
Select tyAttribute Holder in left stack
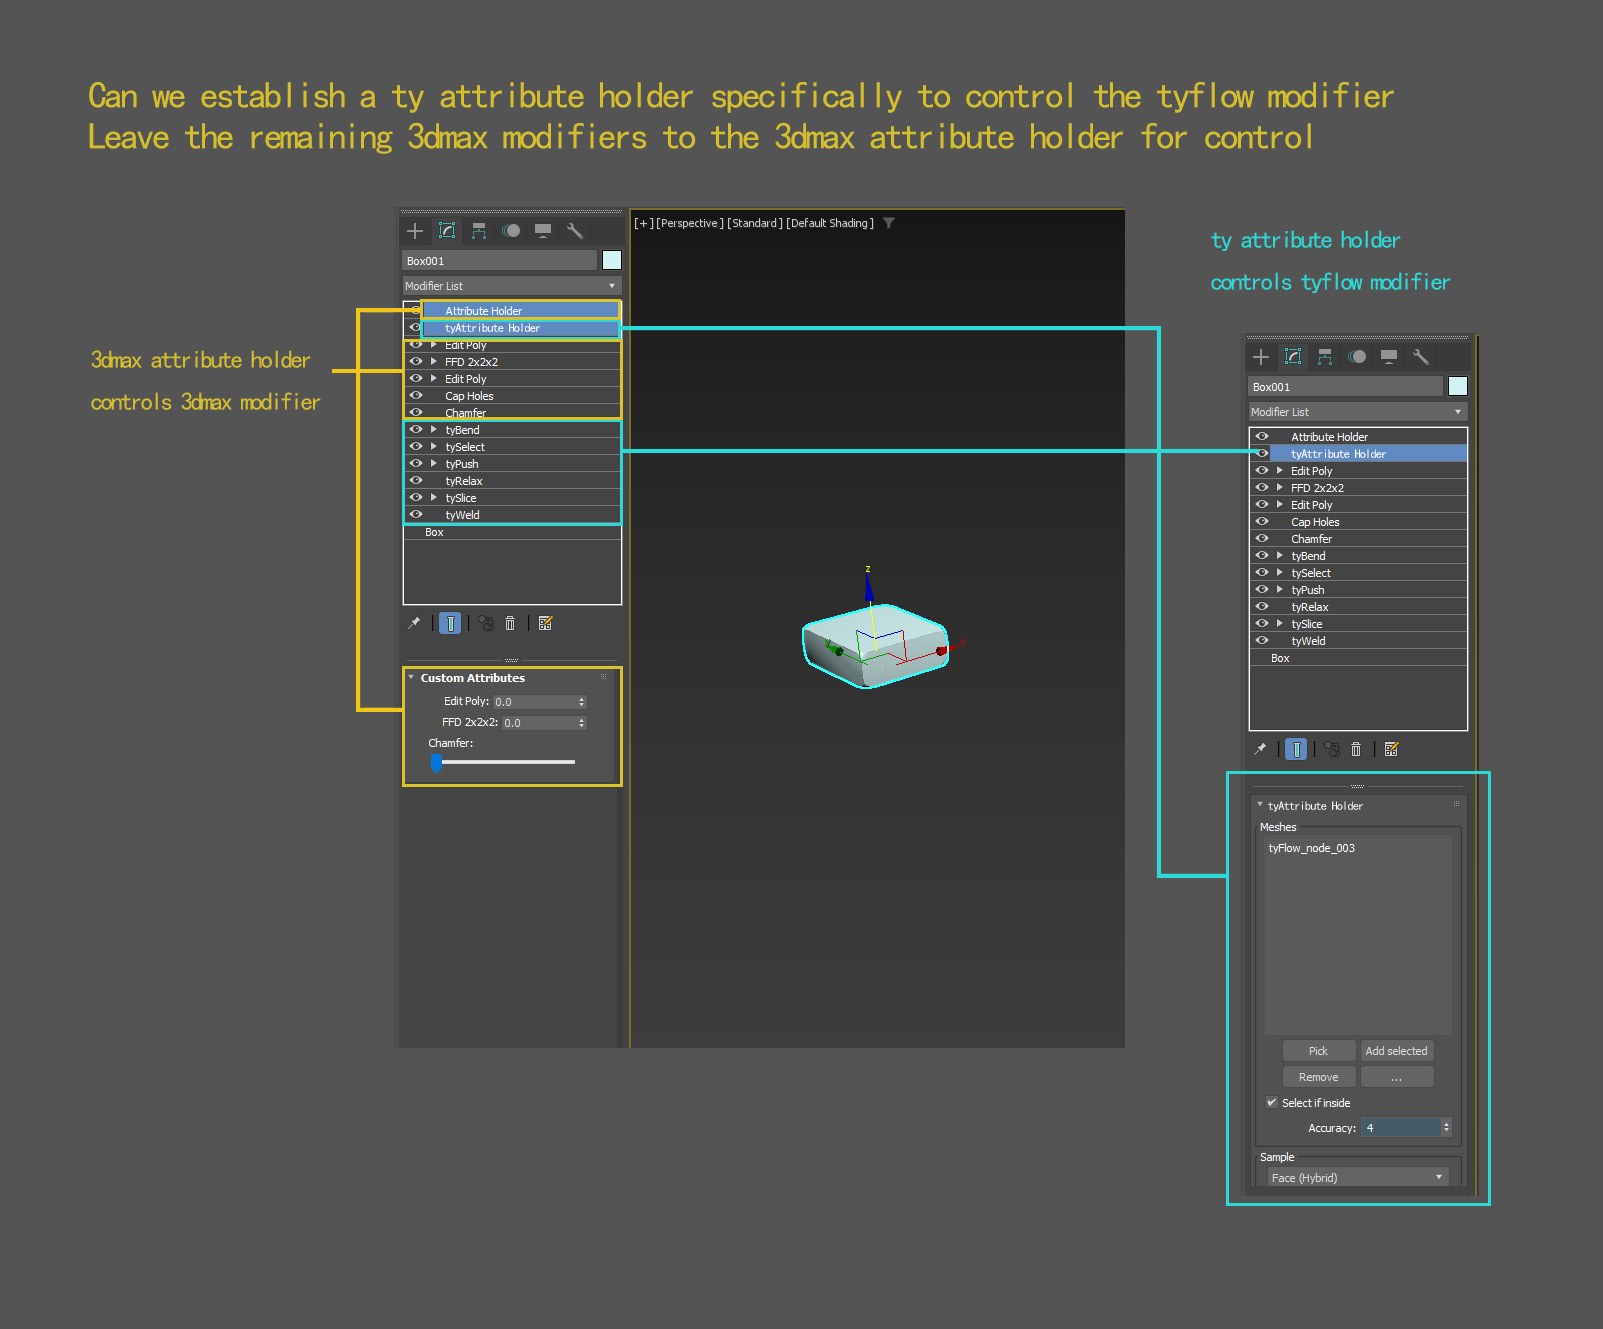coord(520,328)
